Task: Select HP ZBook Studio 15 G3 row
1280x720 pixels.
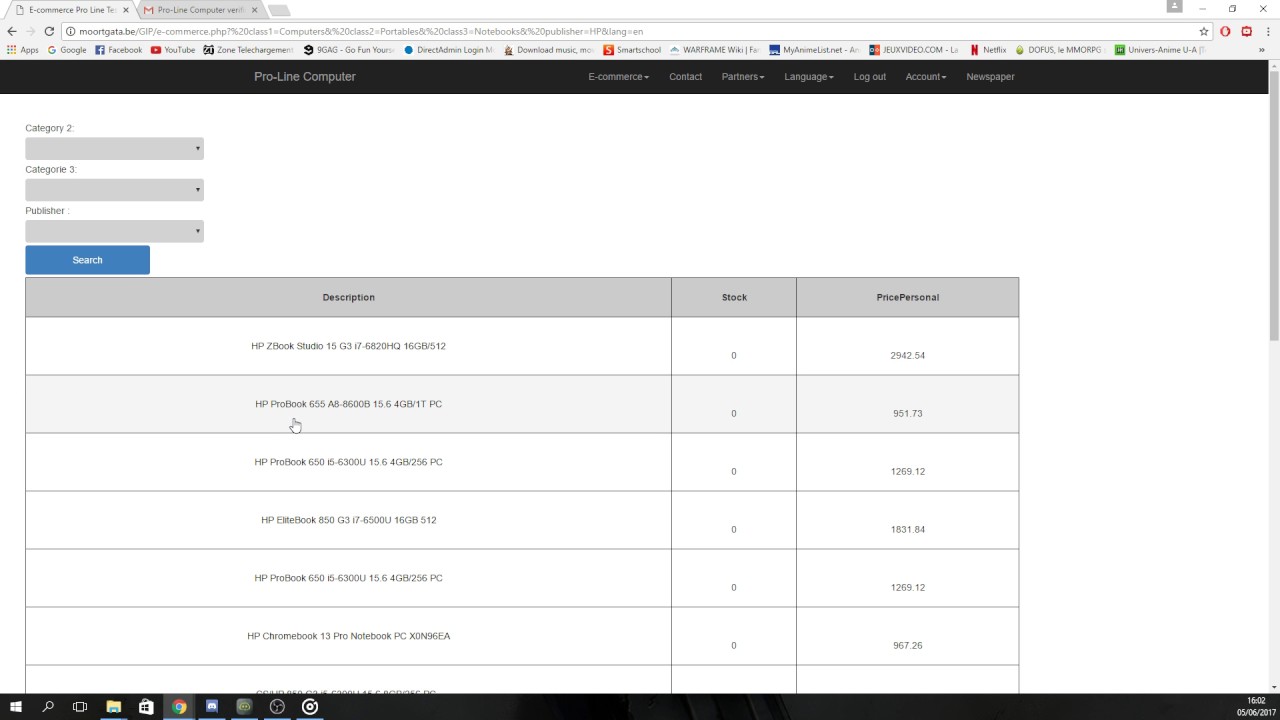Action: click(x=522, y=346)
